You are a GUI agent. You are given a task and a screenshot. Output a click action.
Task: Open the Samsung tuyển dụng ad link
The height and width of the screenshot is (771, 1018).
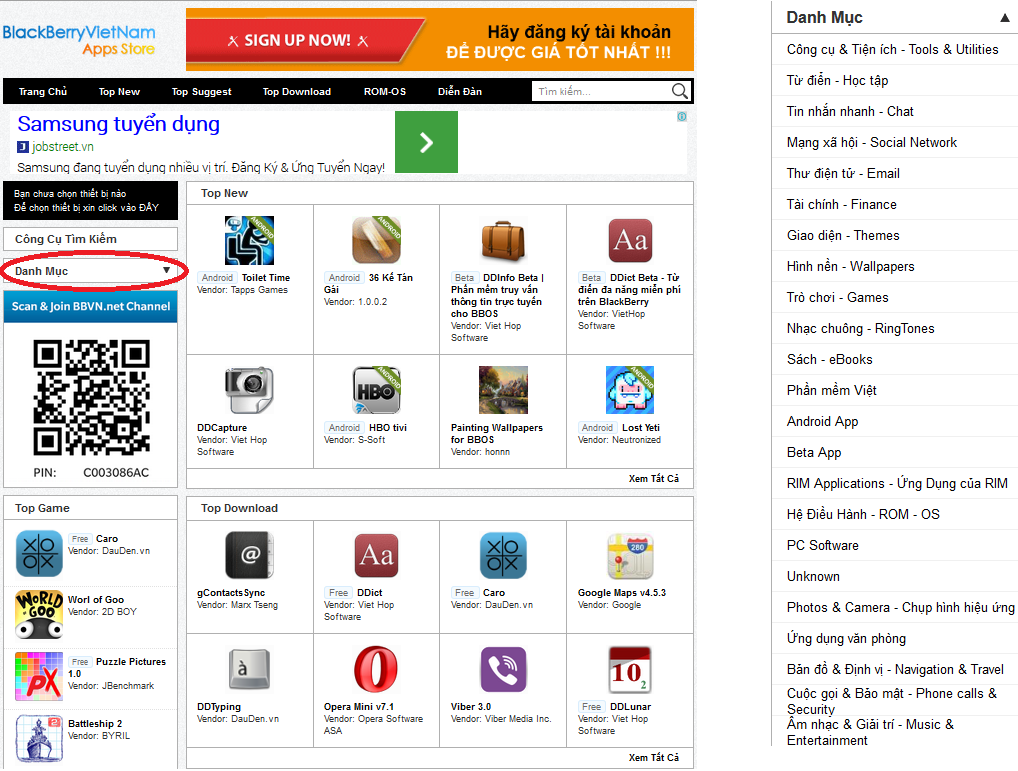pyautogui.click(x=119, y=123)
